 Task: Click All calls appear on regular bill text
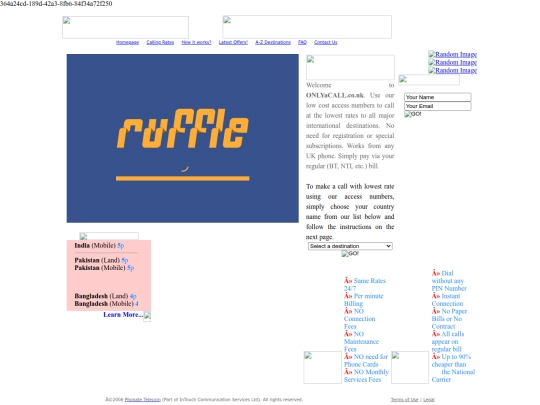(x=448, y=341)
